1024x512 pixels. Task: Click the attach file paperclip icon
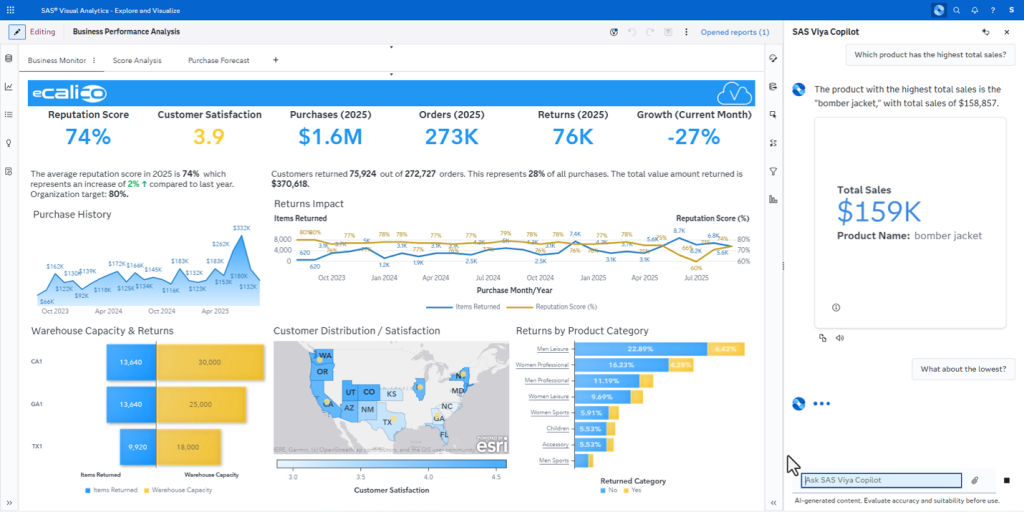click(975, 480)
